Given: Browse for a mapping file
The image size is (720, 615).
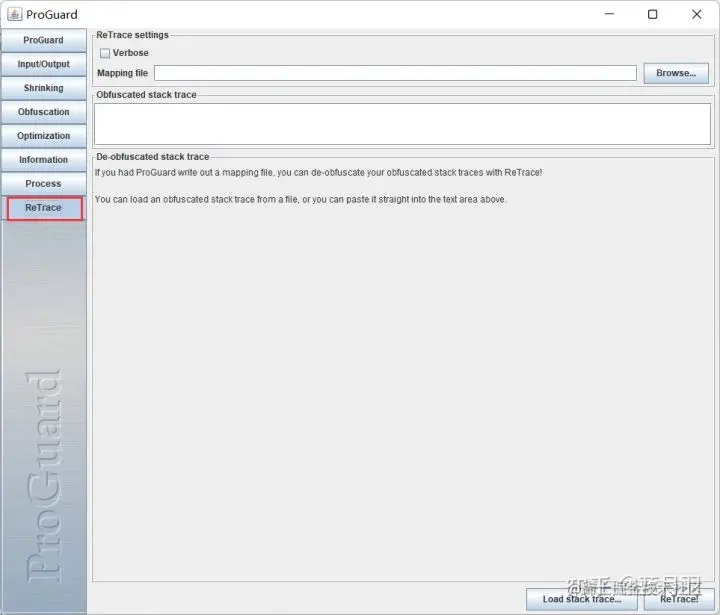Looking at the screenshot, I should [676, 73].
